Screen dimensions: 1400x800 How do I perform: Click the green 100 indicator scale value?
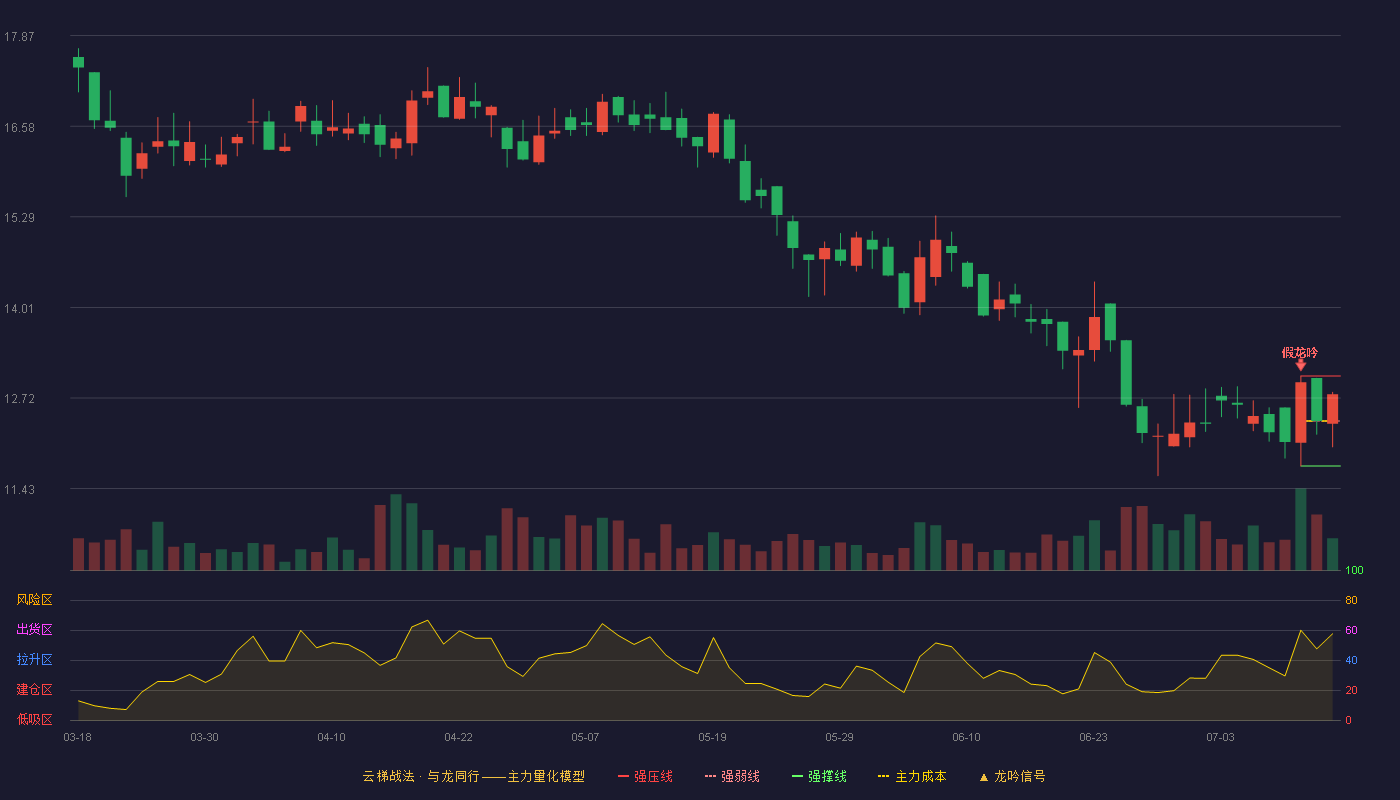tap(1354, 571)
